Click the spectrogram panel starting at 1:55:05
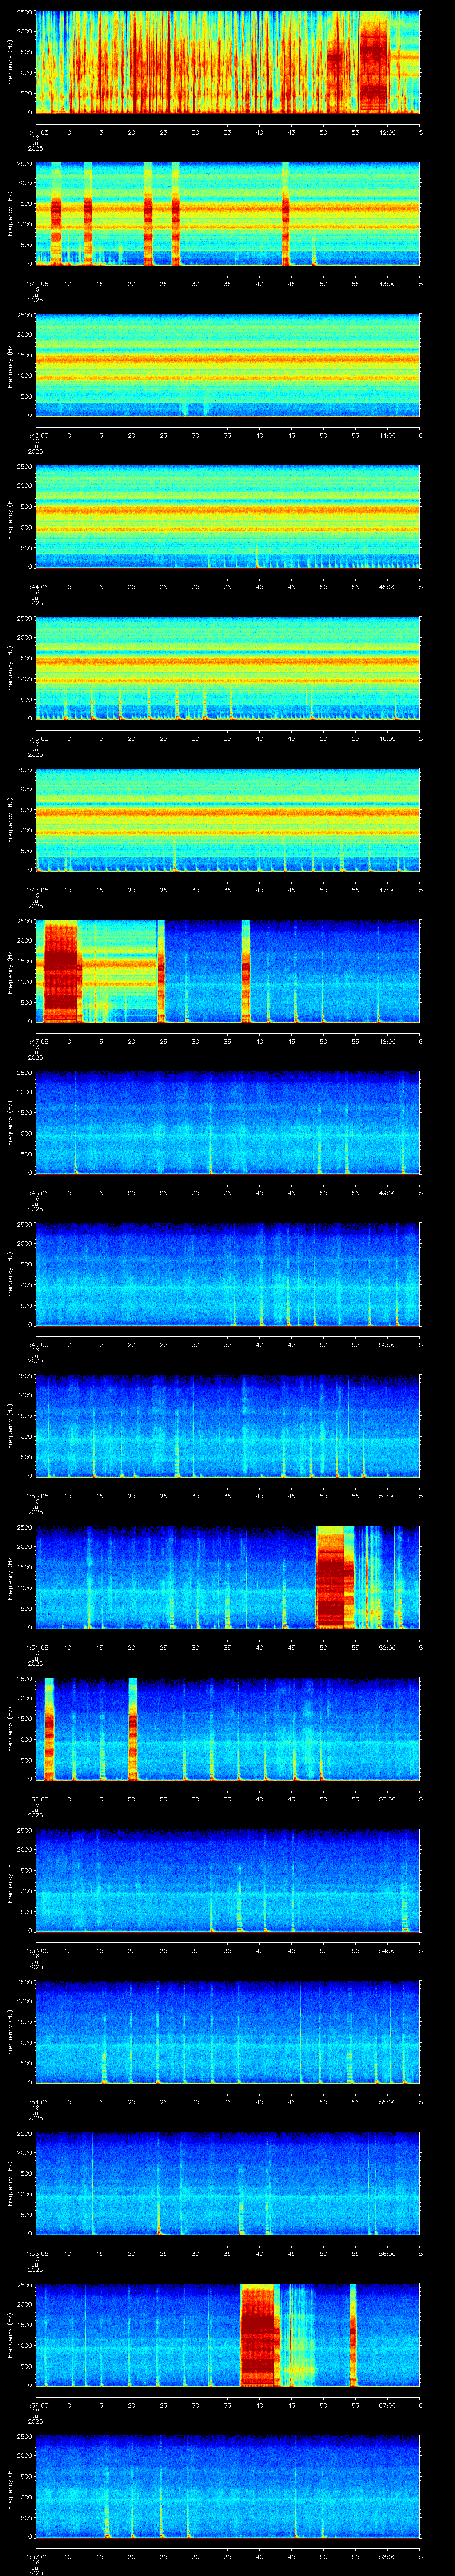Image resolution: width=455 pixels, height=2576 pixels. point(228,2184)
